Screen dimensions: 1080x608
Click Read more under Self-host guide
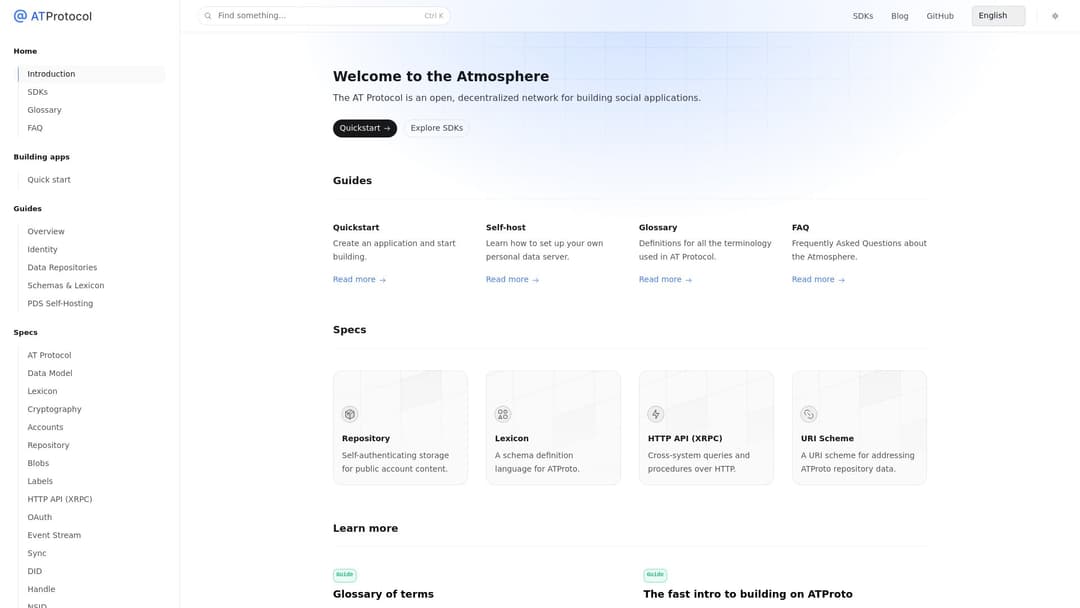tap(512, 280)
